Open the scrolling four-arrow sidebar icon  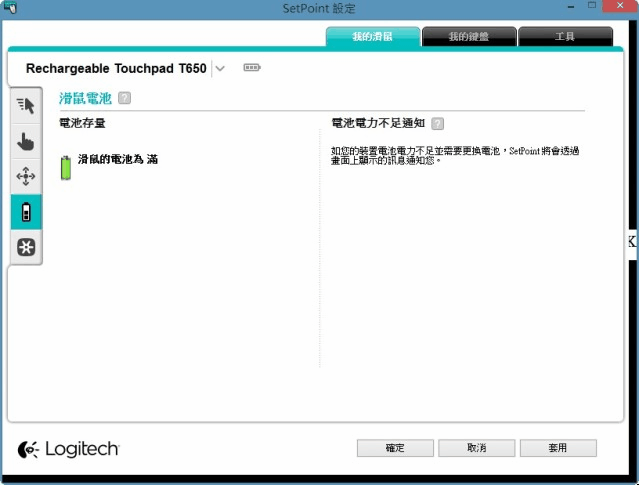tap(26, 176)
